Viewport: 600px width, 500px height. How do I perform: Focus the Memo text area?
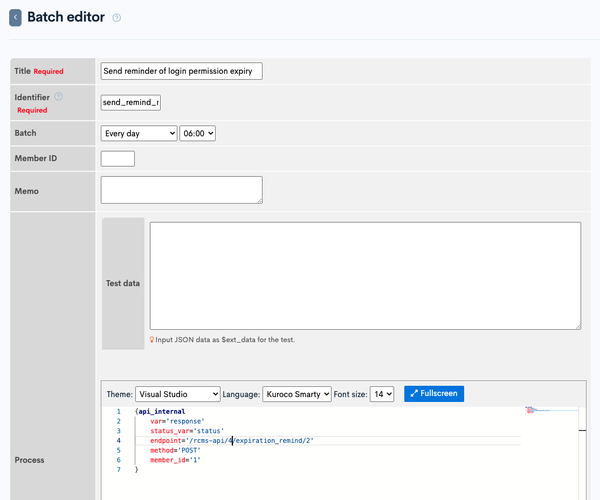(x=181, y=190)
